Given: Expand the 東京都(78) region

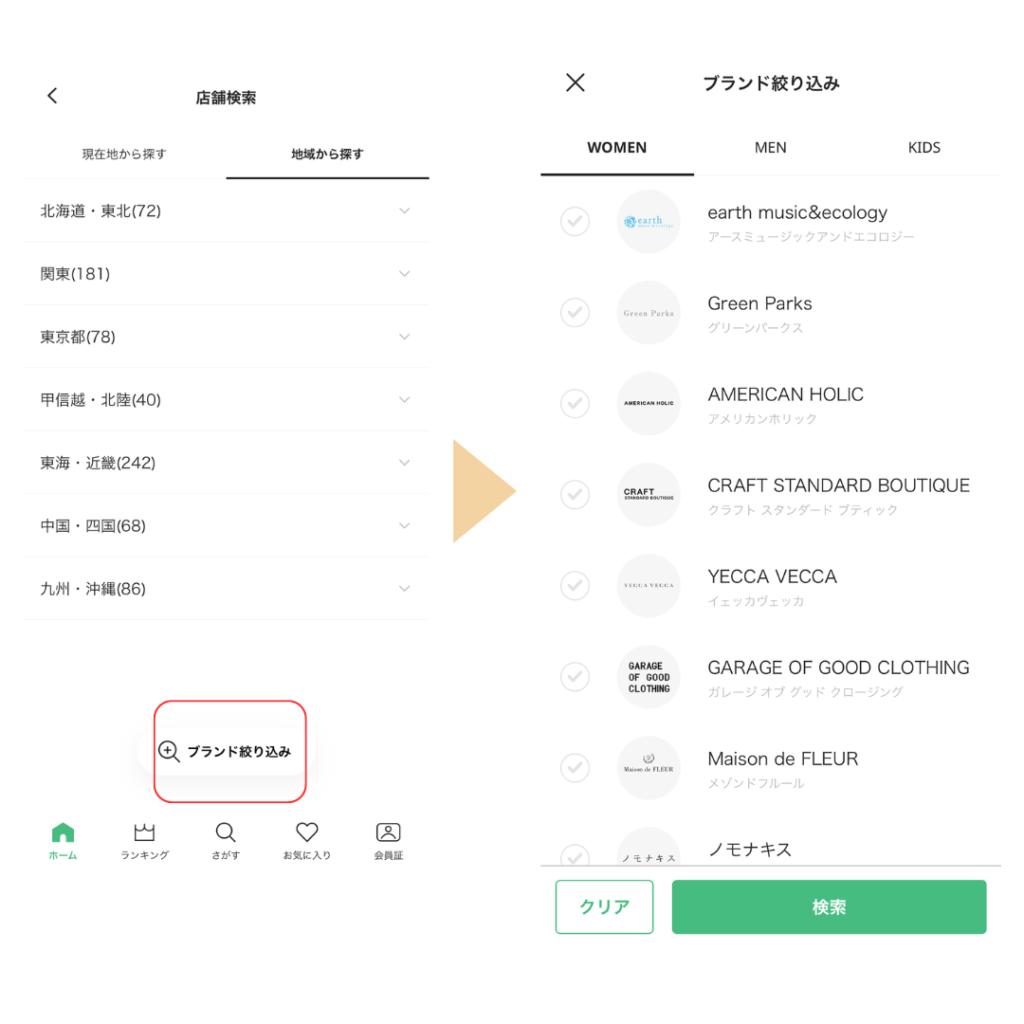Looking at the screenshot, I should tap(226, 337).
